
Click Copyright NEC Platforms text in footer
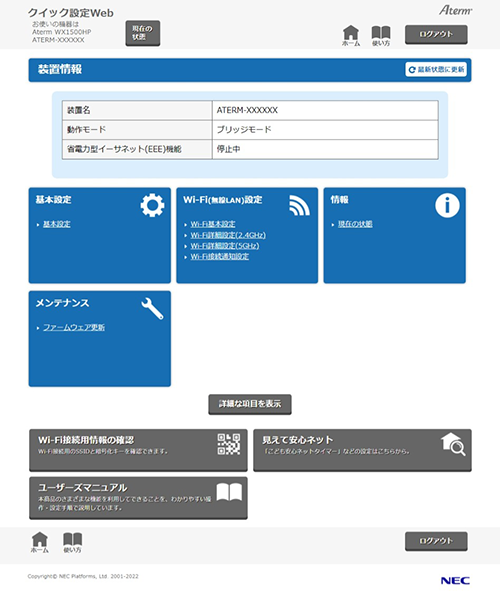pos(83,576)
